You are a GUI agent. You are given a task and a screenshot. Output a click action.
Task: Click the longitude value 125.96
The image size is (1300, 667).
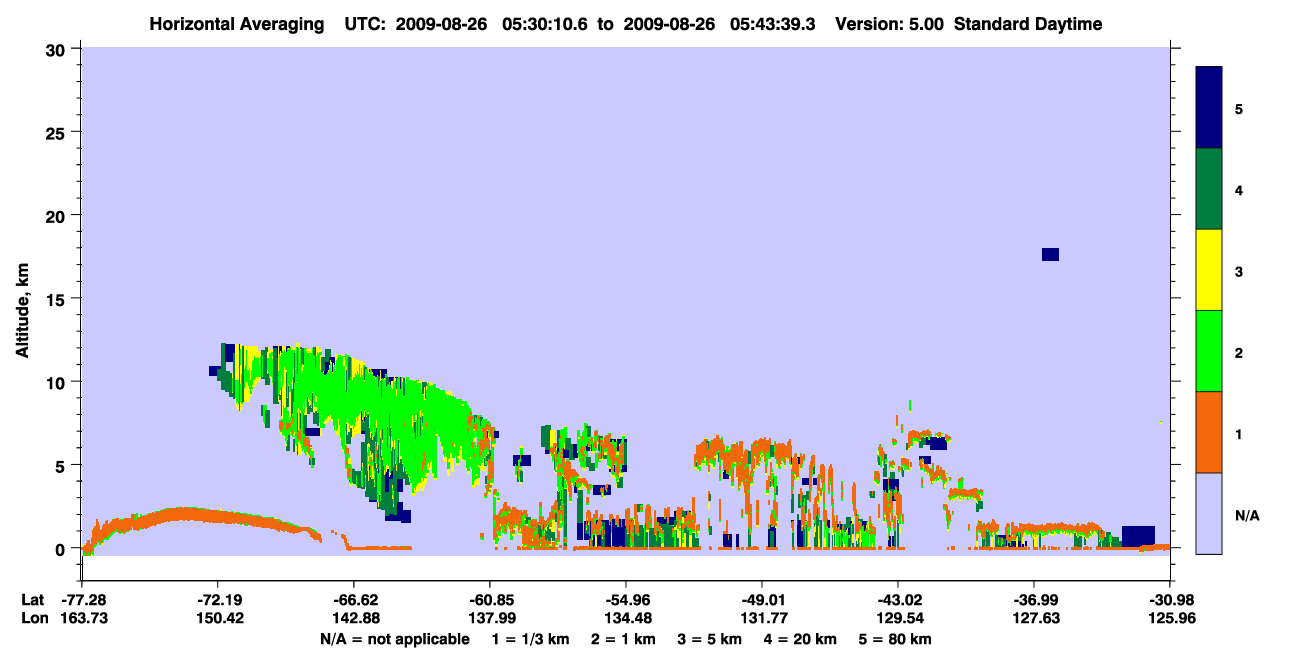coord(1170,618)
